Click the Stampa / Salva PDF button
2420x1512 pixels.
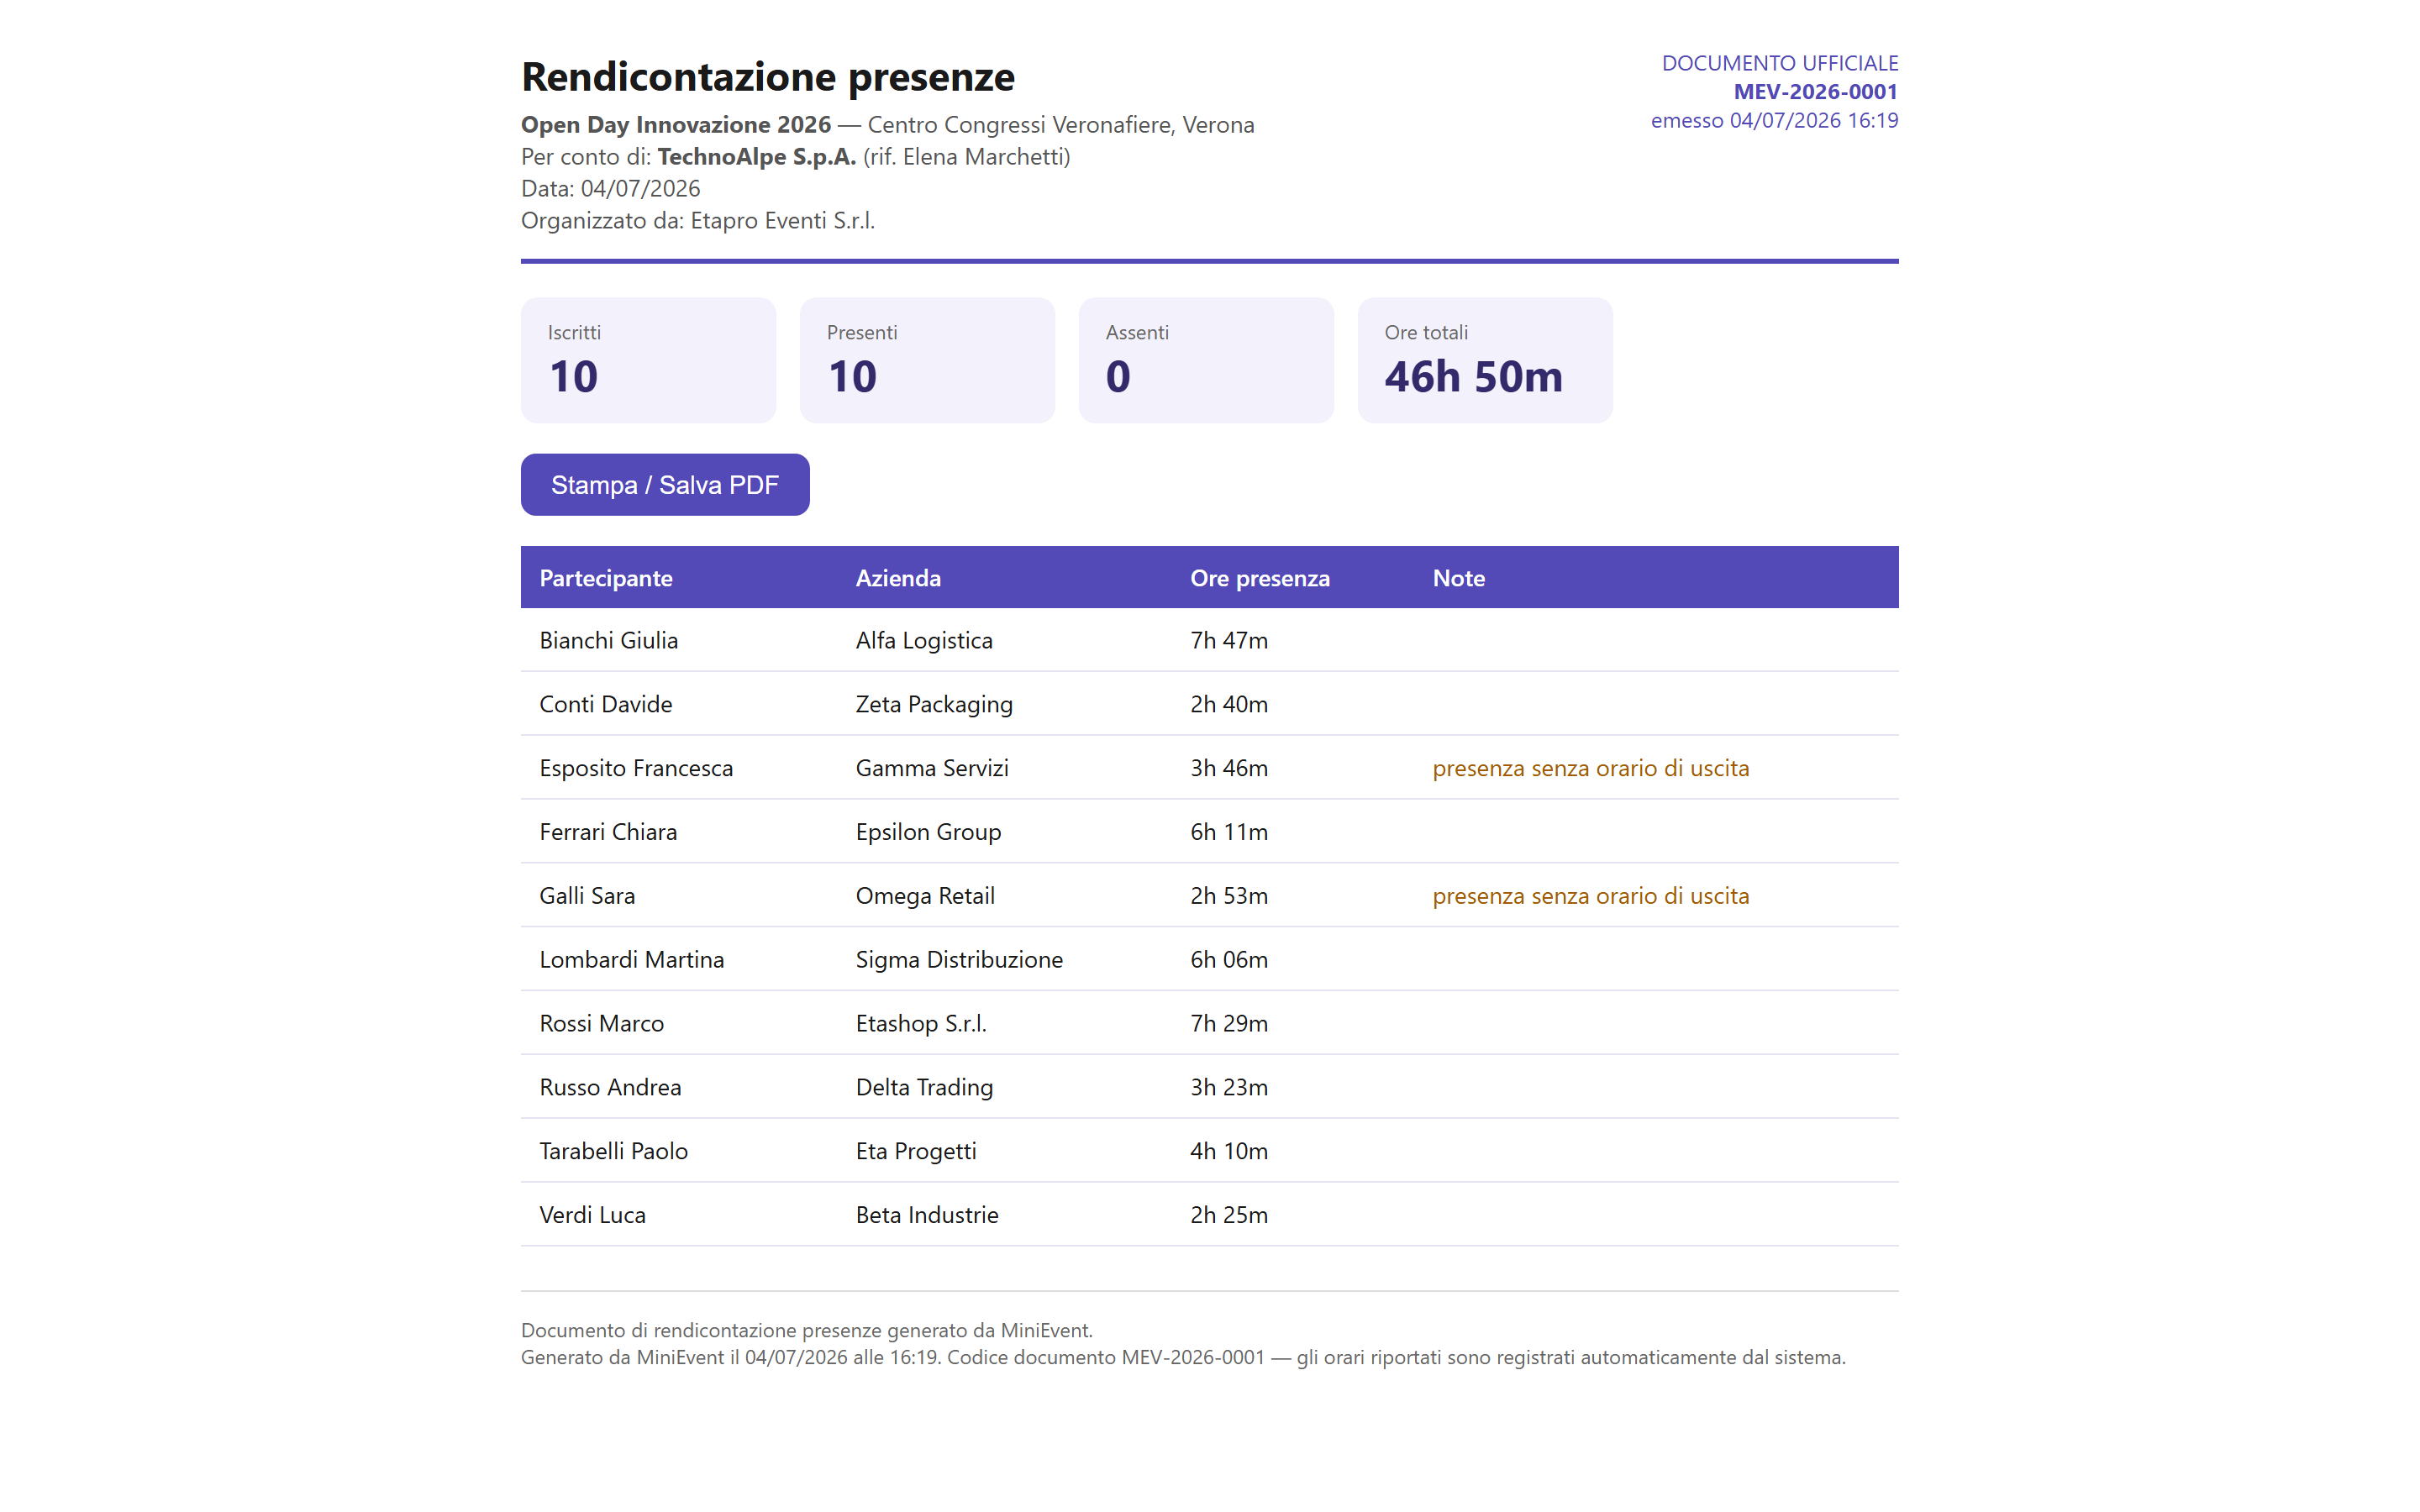[x=665, y=485]
